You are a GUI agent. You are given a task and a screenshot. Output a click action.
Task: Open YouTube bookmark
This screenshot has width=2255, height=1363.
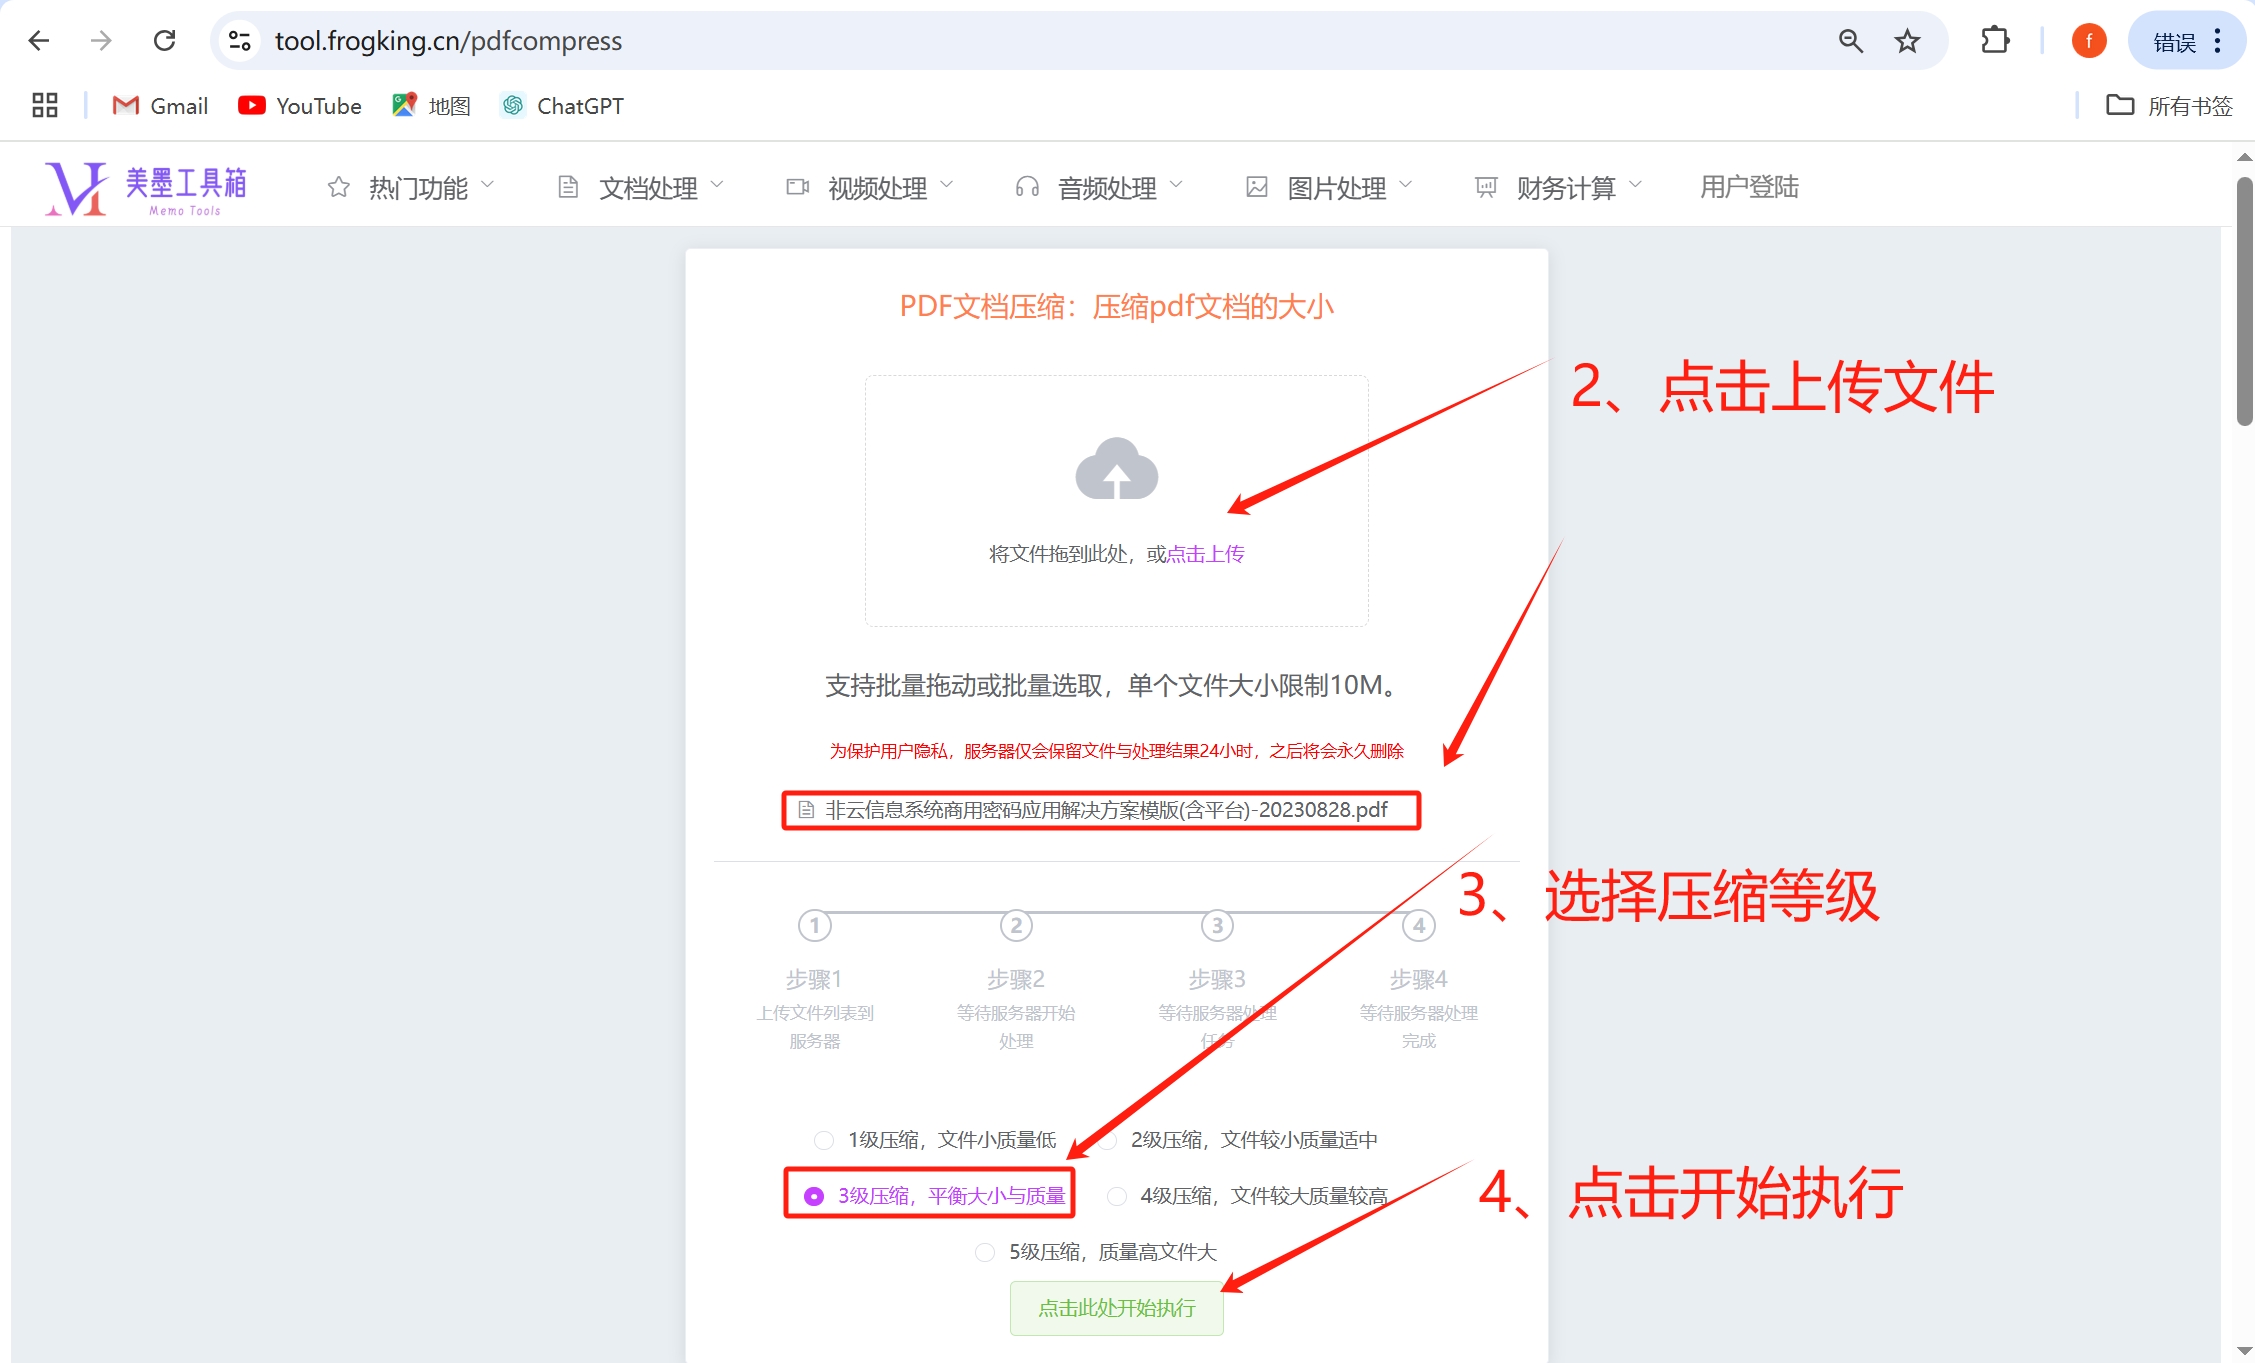coord(300,106)
